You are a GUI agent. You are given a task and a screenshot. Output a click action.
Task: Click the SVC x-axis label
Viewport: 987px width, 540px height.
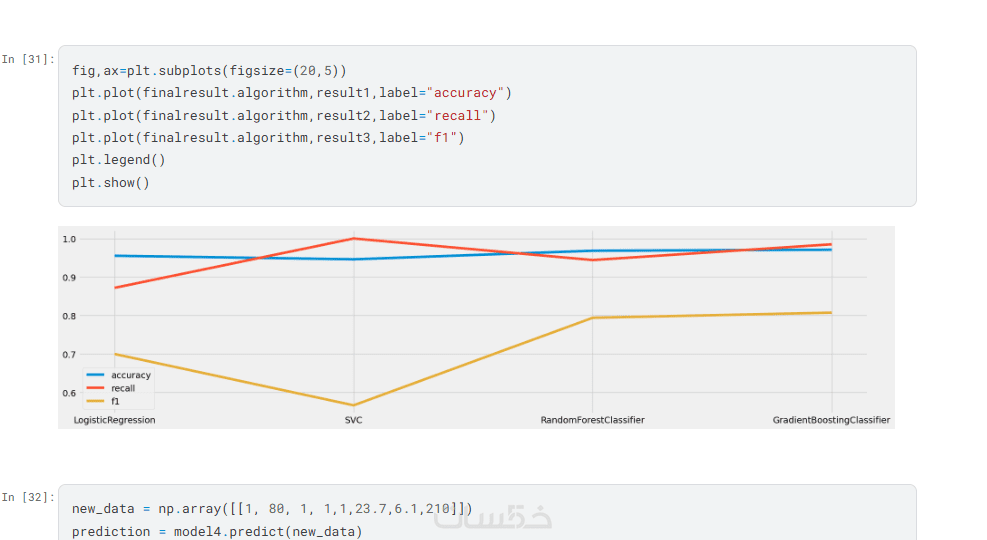pos(353,420)
